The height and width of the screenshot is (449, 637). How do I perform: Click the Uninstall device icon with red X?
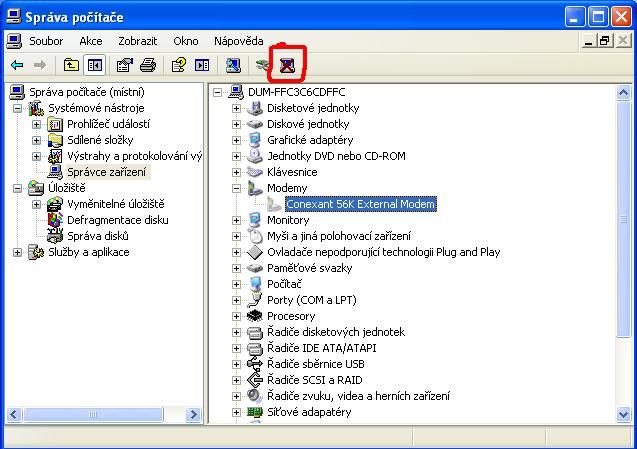pos(287,65)
